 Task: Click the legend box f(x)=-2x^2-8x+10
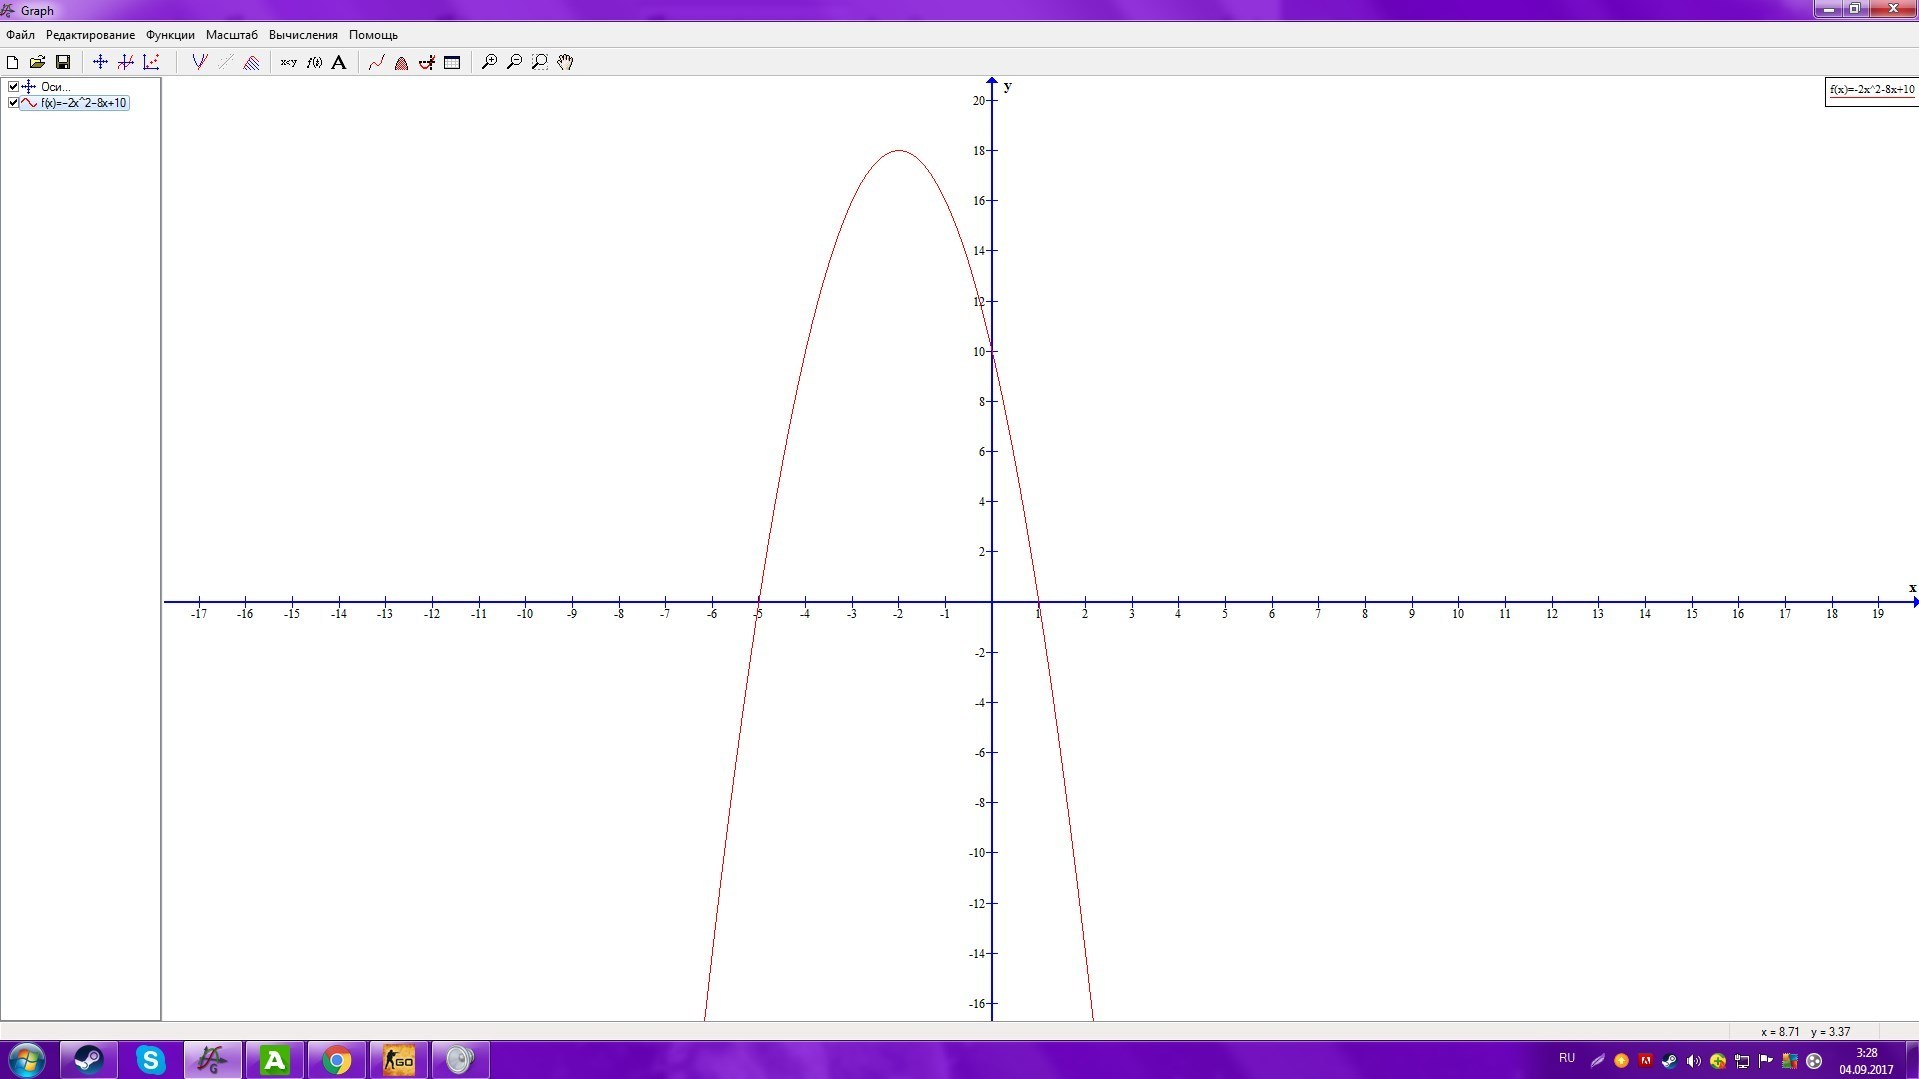point(1872,90)
